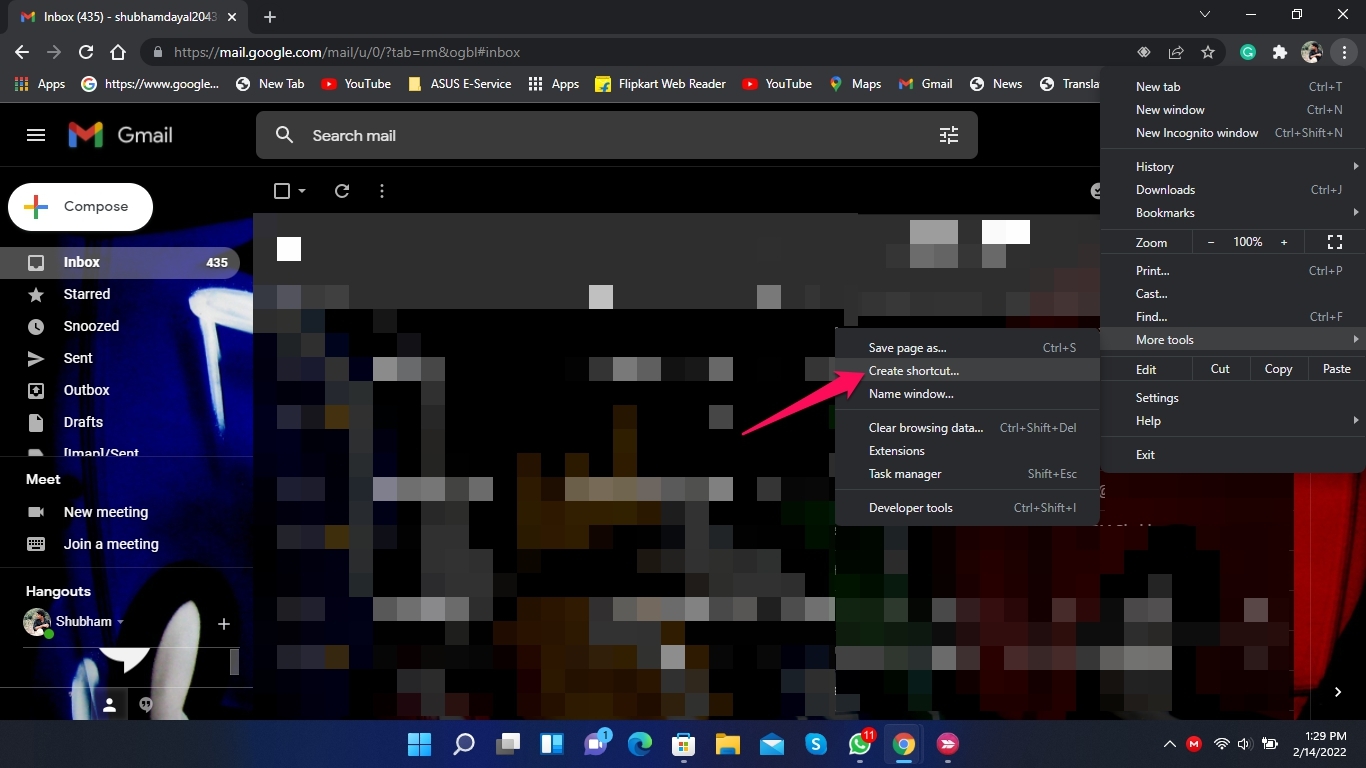Viewport: 1366px width, 768px height.
Task: Open YouTube bookmark next to New Tab
Action: [356, 84]
